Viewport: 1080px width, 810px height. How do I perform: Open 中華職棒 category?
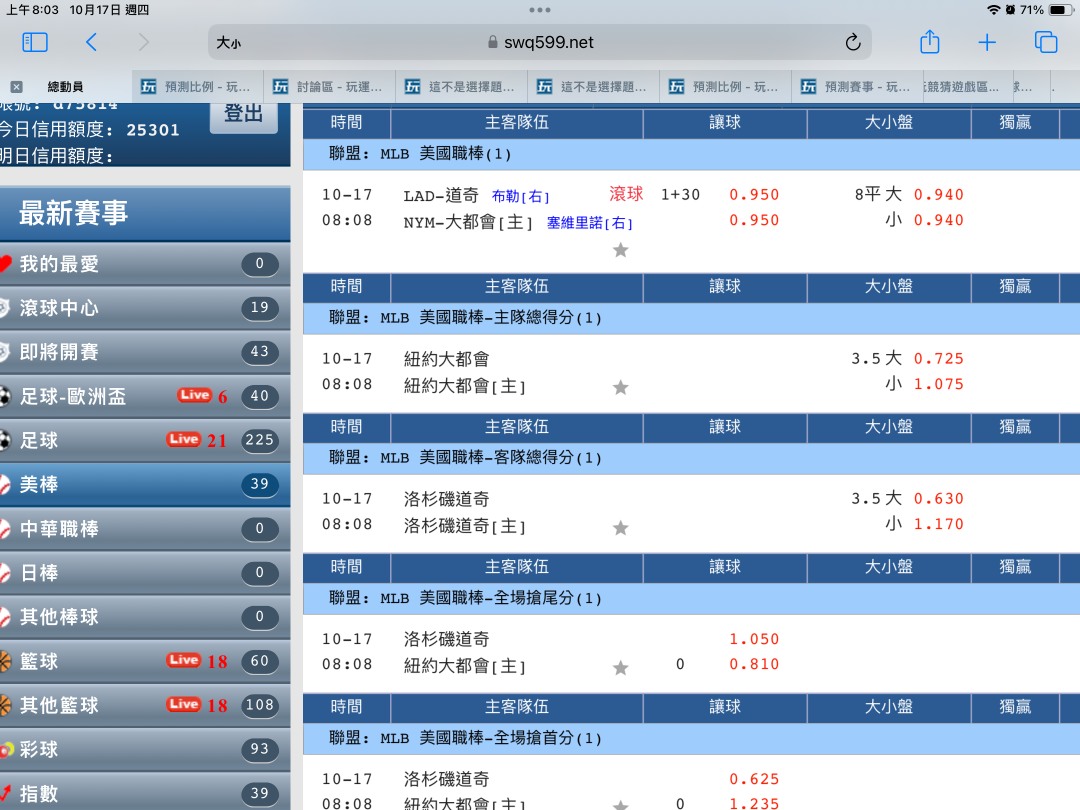[145, 528]
